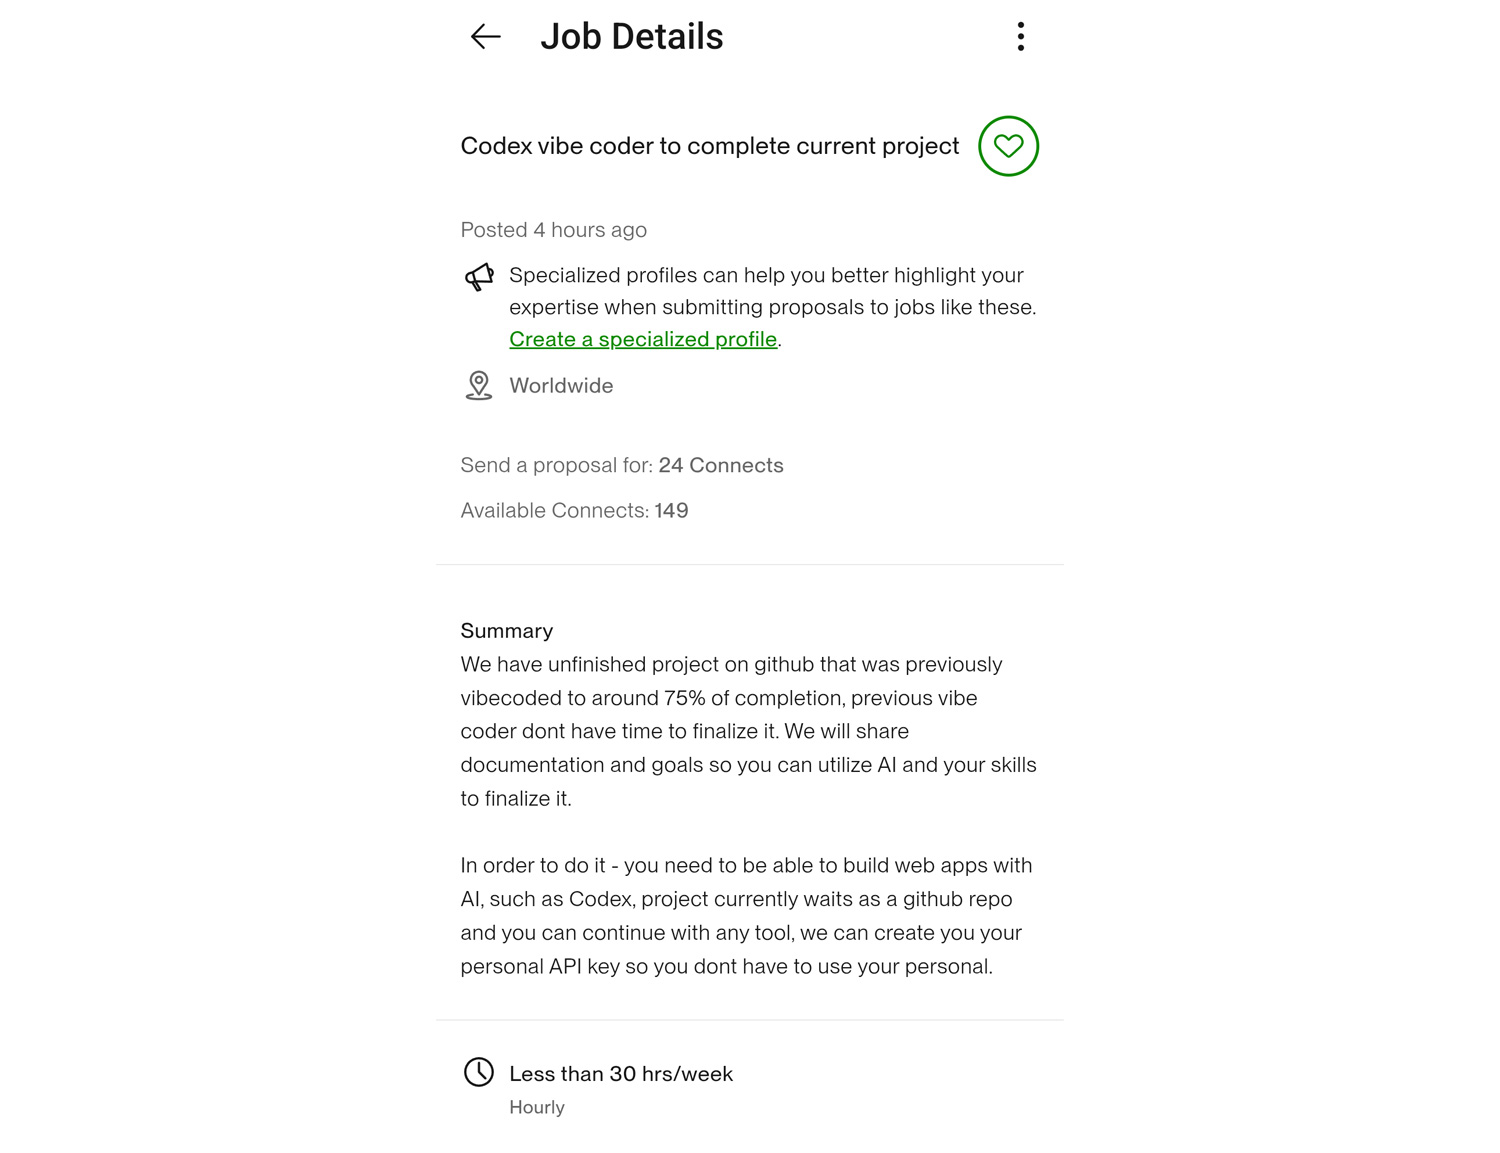Go back using the left arrow
The image size is (1500, 1153).
(x=485, y=37)
